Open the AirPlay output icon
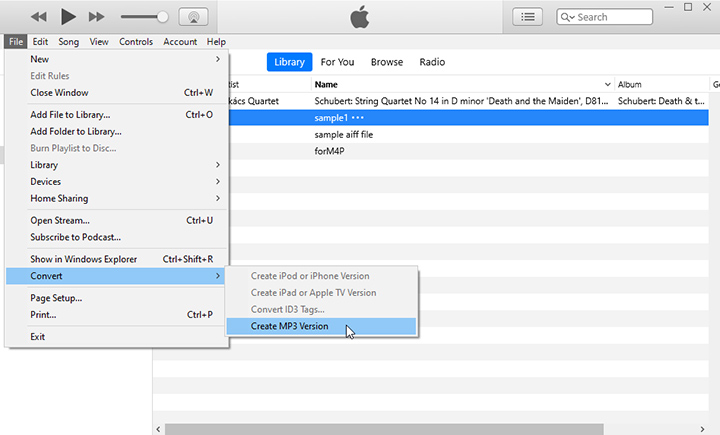The width and height of the screenshot is (720, 435). [193, 17]
